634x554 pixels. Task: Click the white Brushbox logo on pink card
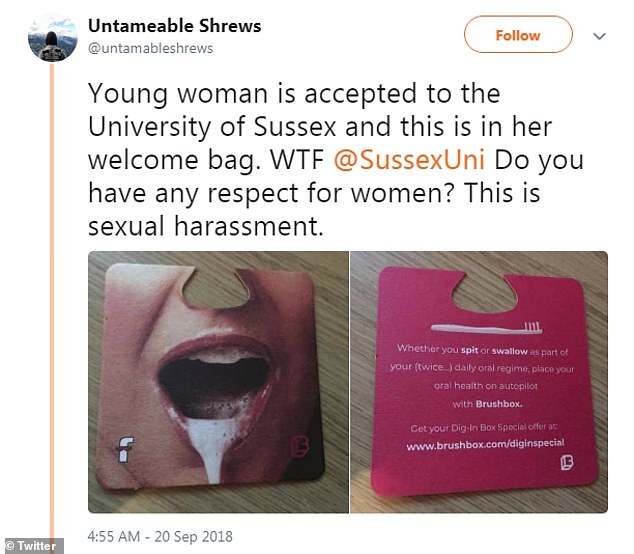click(567, 463)
